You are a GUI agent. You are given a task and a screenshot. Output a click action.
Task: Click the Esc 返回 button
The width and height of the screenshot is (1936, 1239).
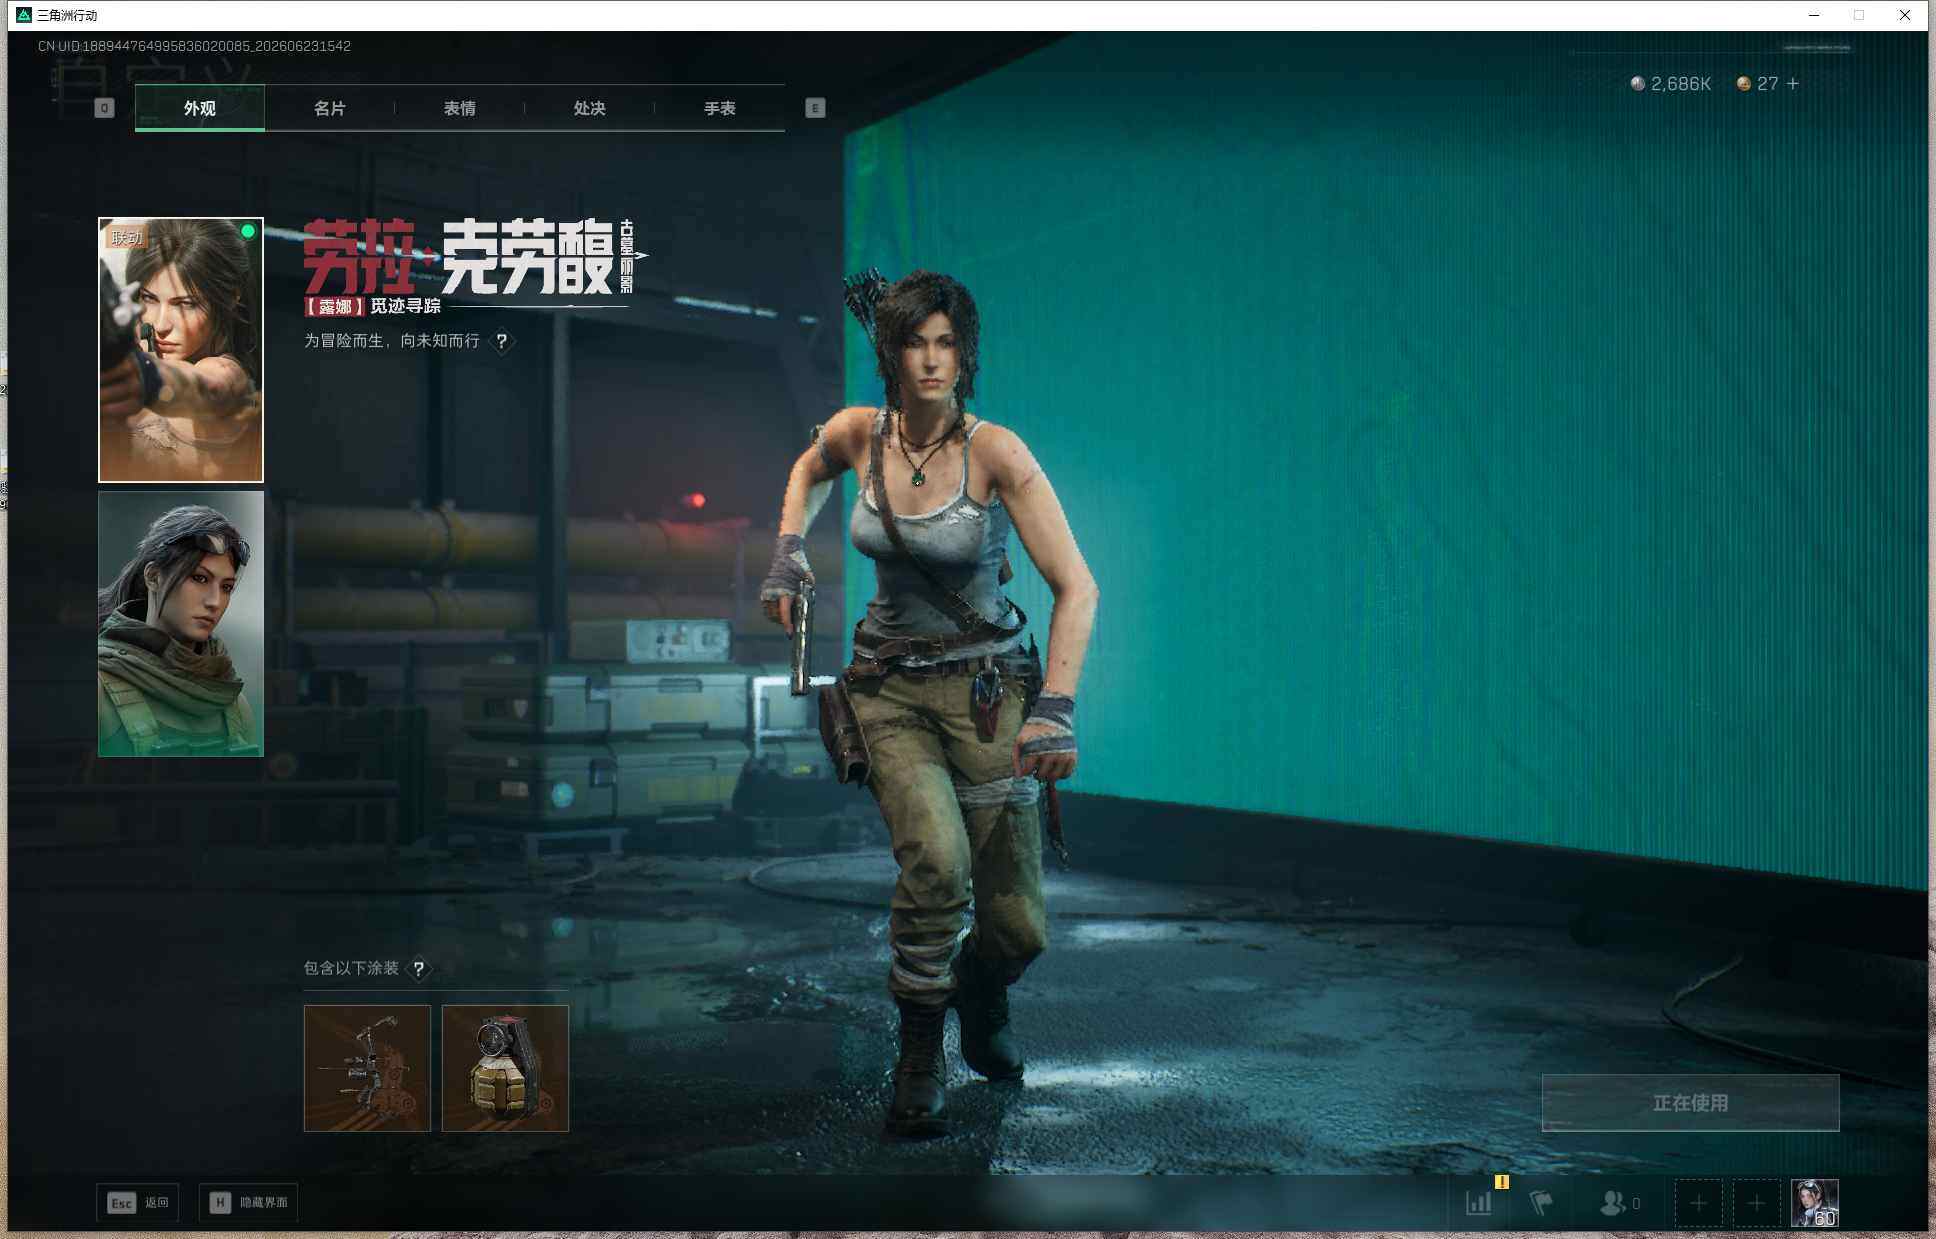[138, 1202]
